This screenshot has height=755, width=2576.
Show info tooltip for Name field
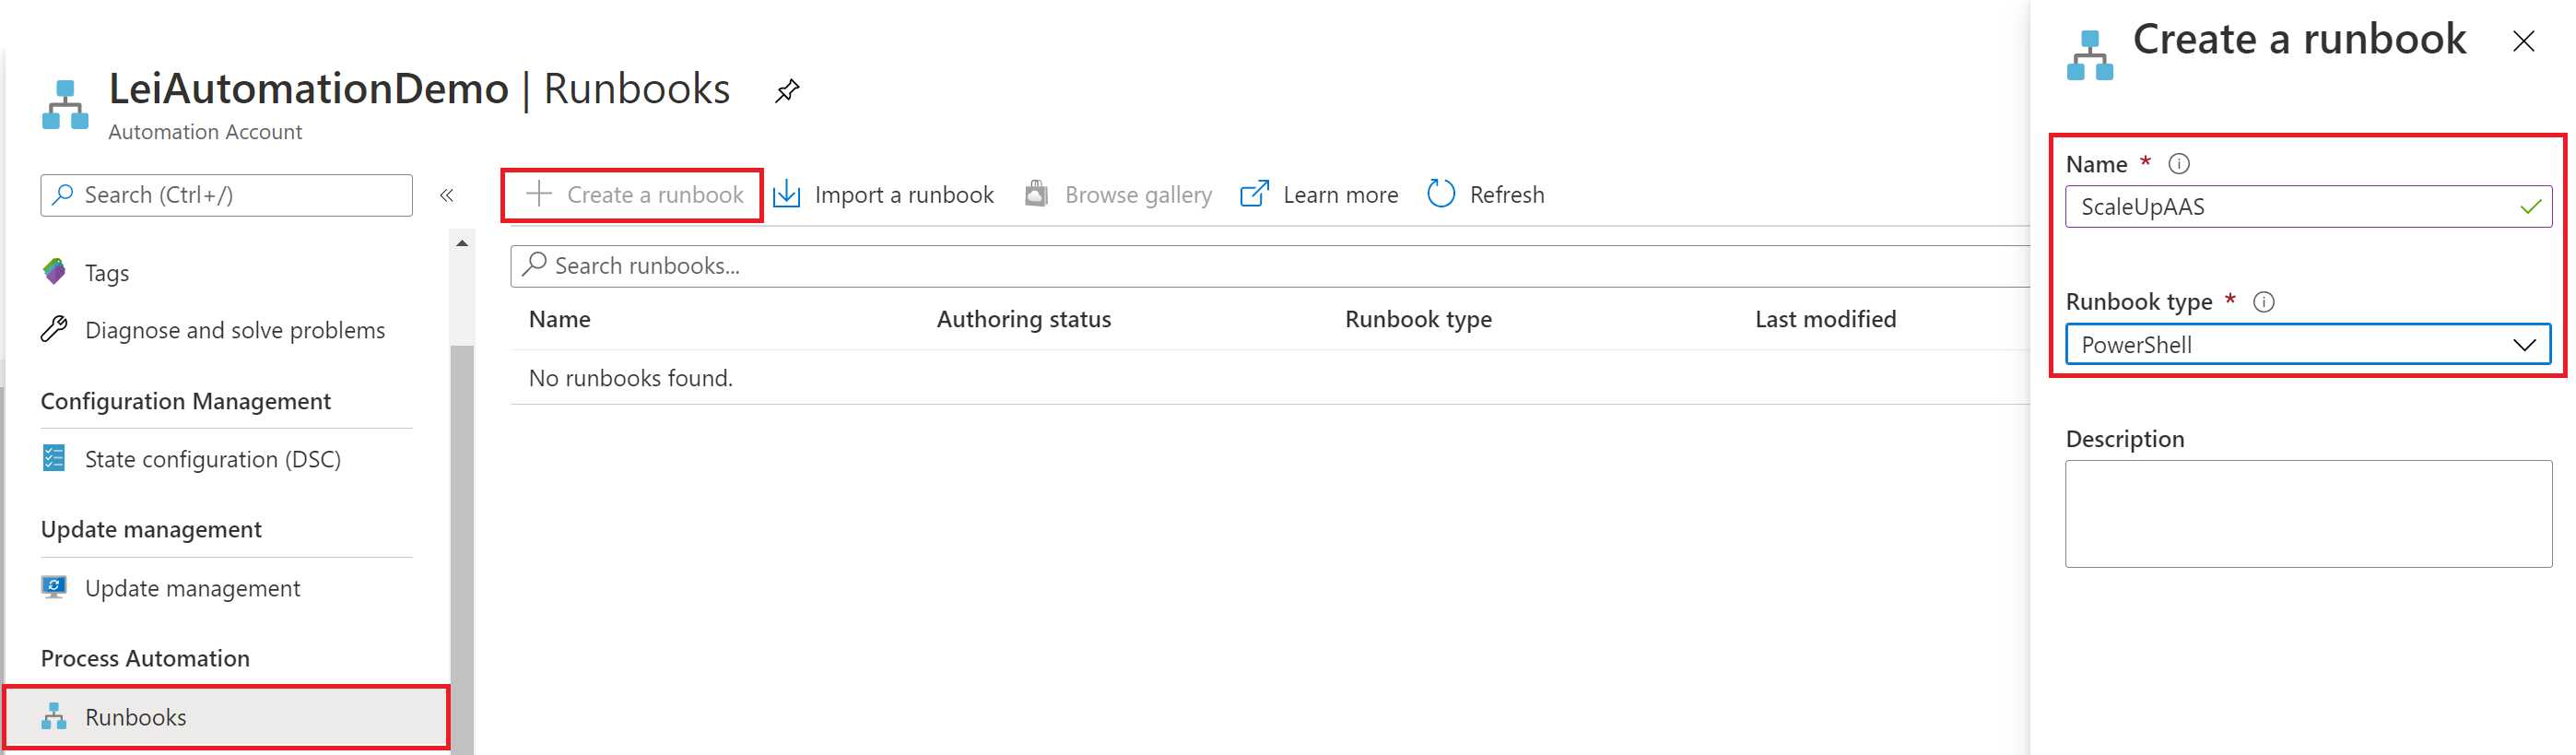point(2179,163)
